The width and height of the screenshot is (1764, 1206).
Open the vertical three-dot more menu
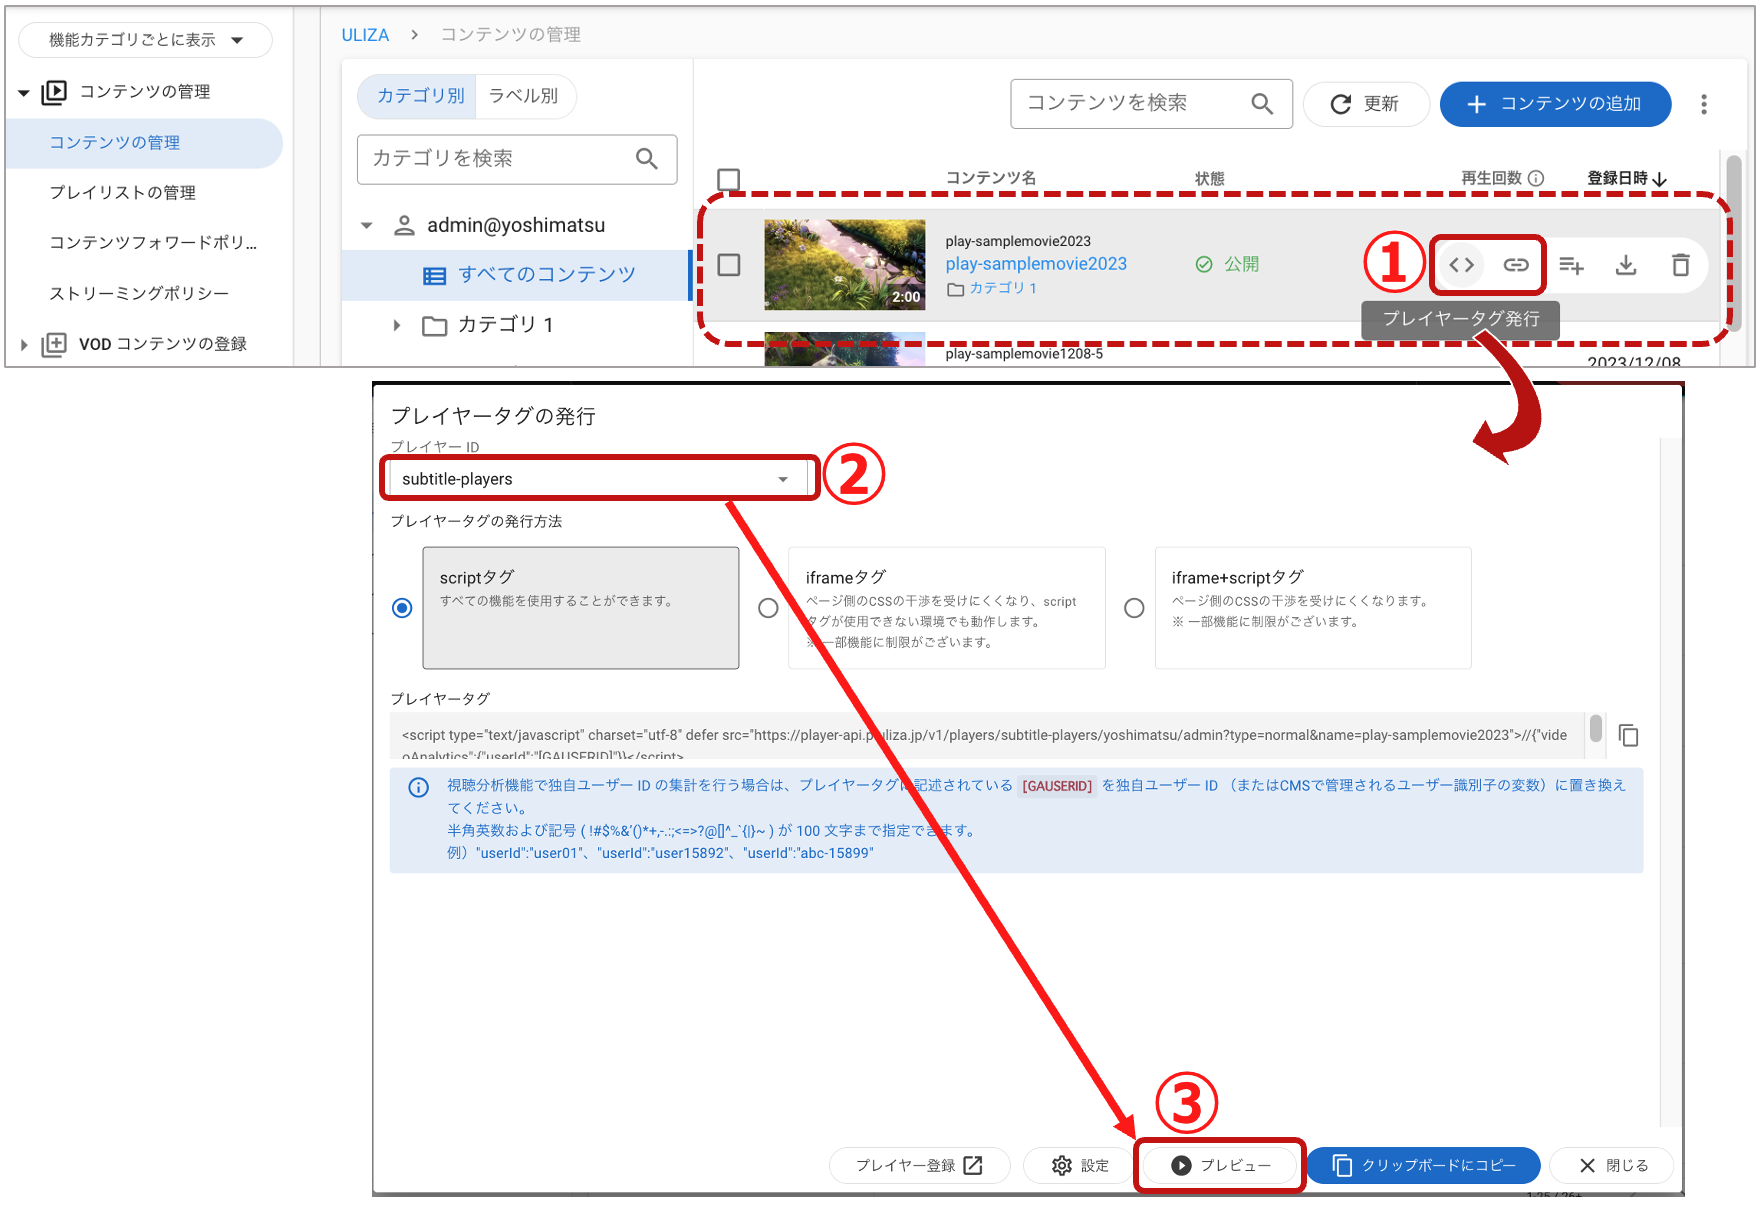tap(1704, 104)
